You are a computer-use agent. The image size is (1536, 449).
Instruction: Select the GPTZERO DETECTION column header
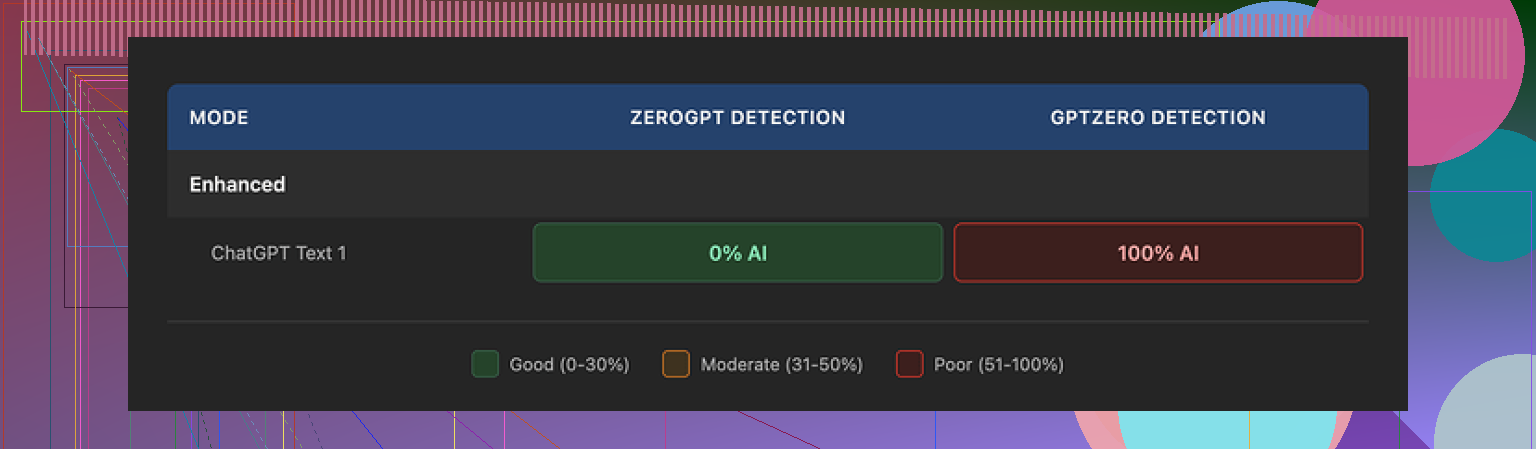1158,118
